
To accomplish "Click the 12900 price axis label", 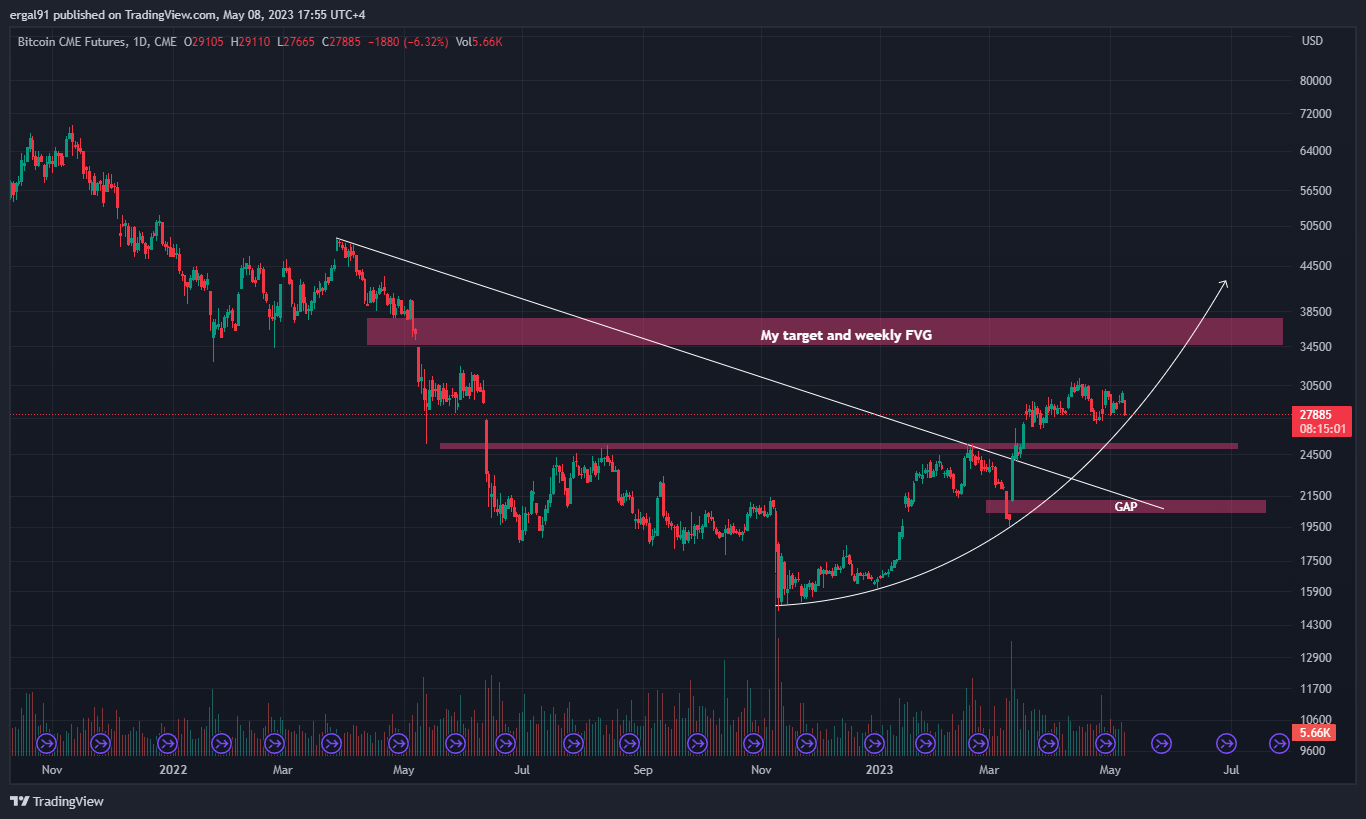I will coord(1316,657).
